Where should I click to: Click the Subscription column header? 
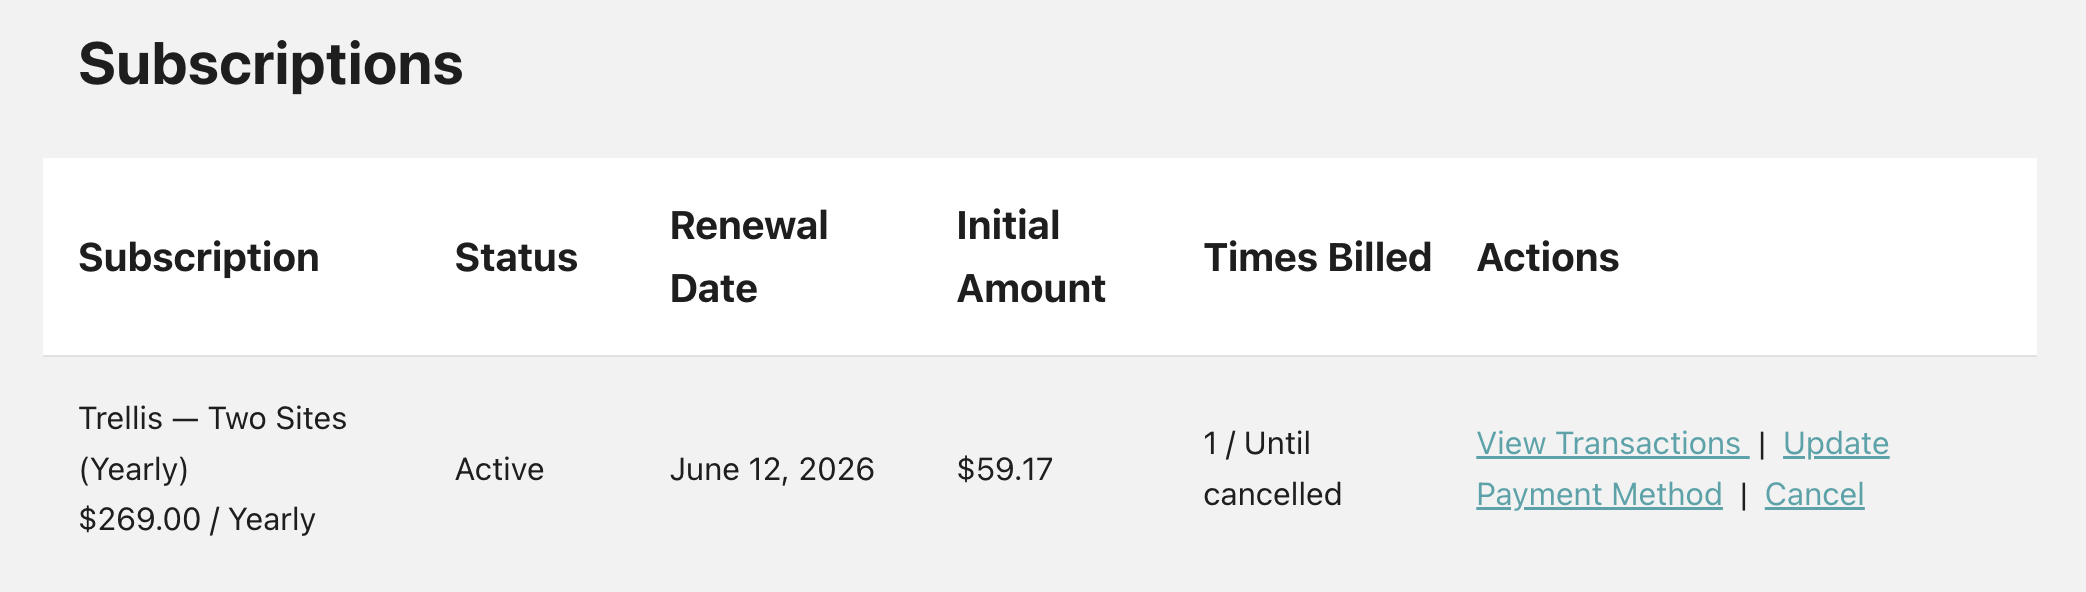coord(199,257)
